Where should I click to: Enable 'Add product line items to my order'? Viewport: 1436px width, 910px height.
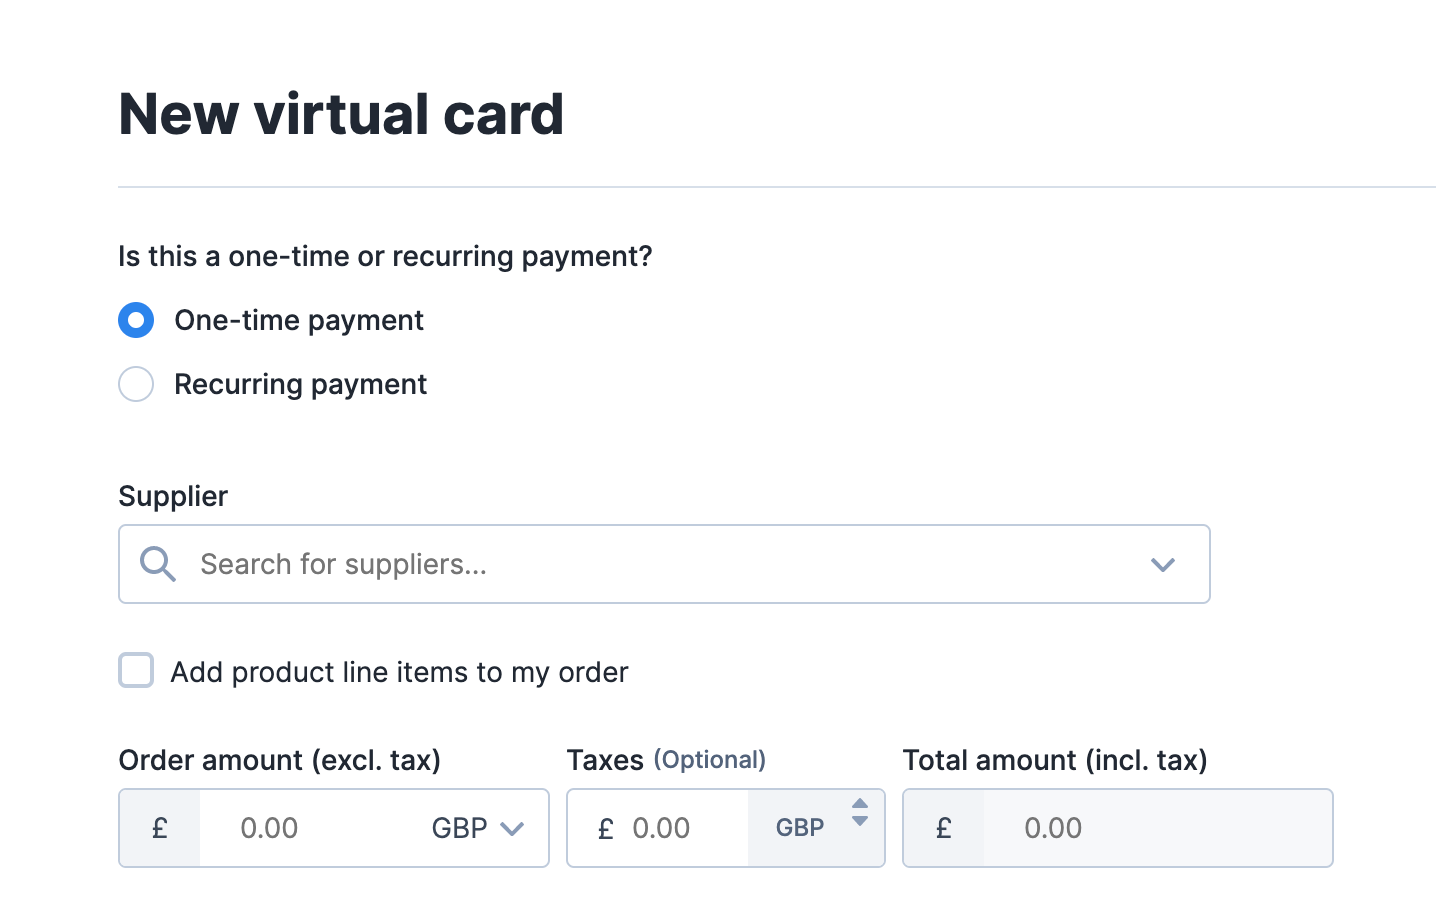click(x=136, y=670)
